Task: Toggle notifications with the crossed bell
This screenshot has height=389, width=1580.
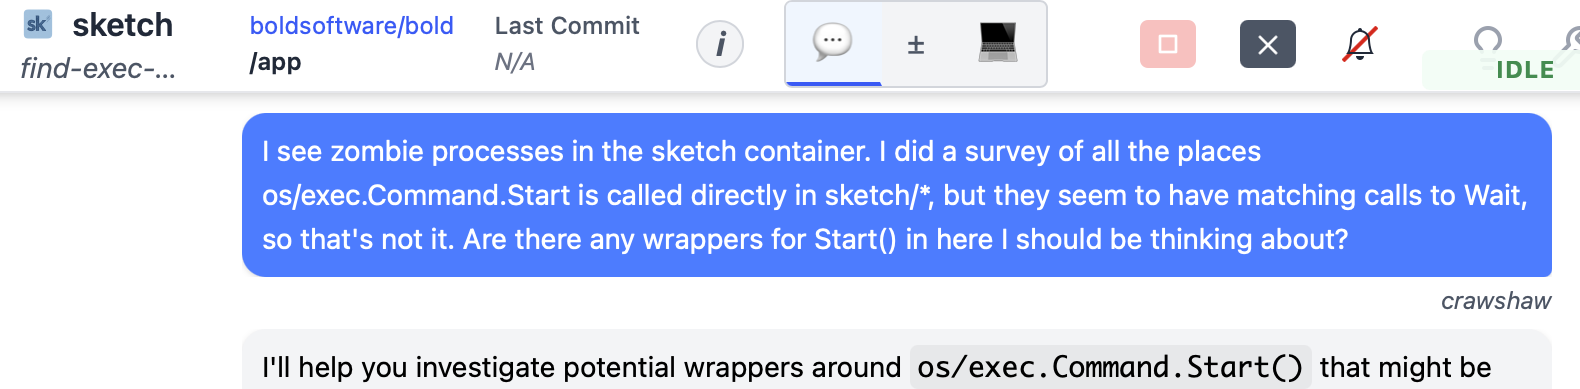Action: [1360, 44]
